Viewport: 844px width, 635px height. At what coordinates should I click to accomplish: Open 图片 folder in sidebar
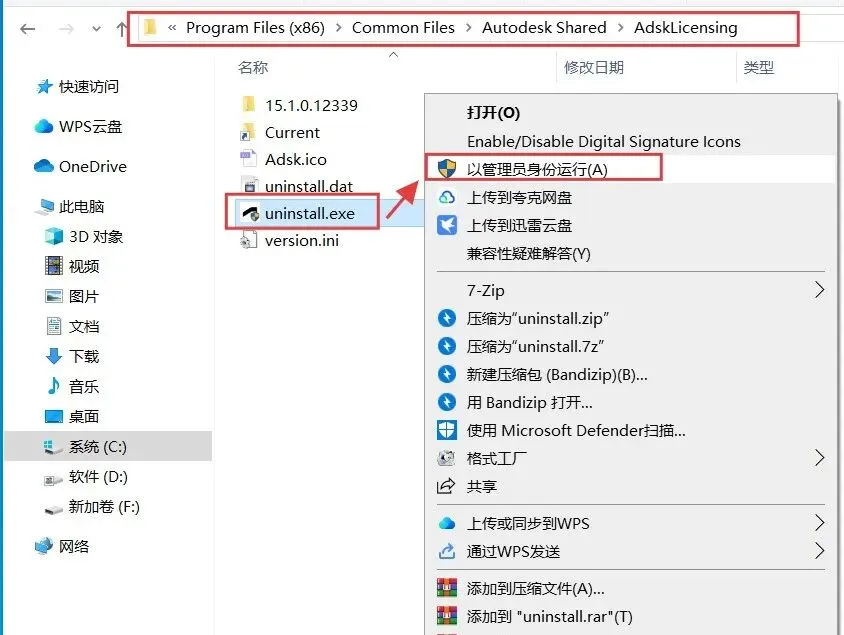pos(84,297)
